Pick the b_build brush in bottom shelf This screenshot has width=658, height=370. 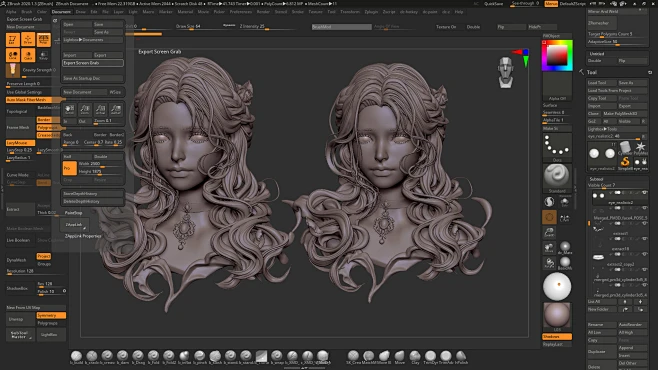[76, 357]
